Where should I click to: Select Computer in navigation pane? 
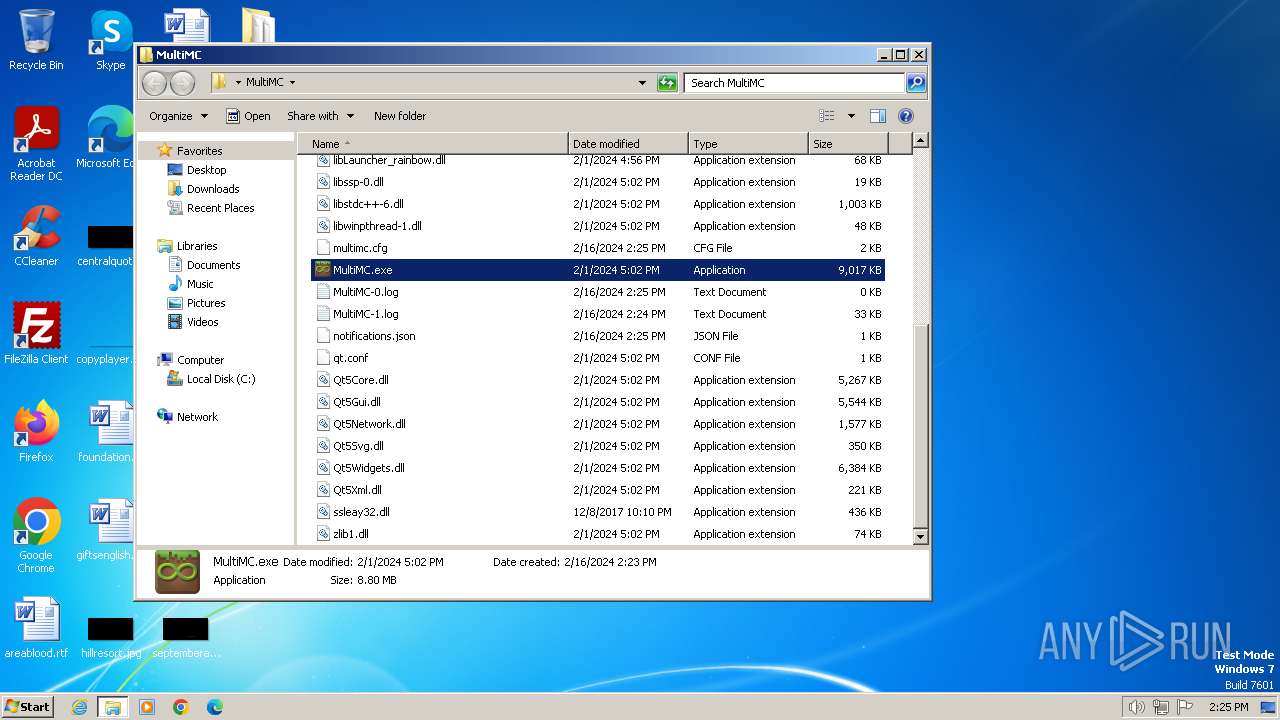pyautogui.click(x=200, y=360)
